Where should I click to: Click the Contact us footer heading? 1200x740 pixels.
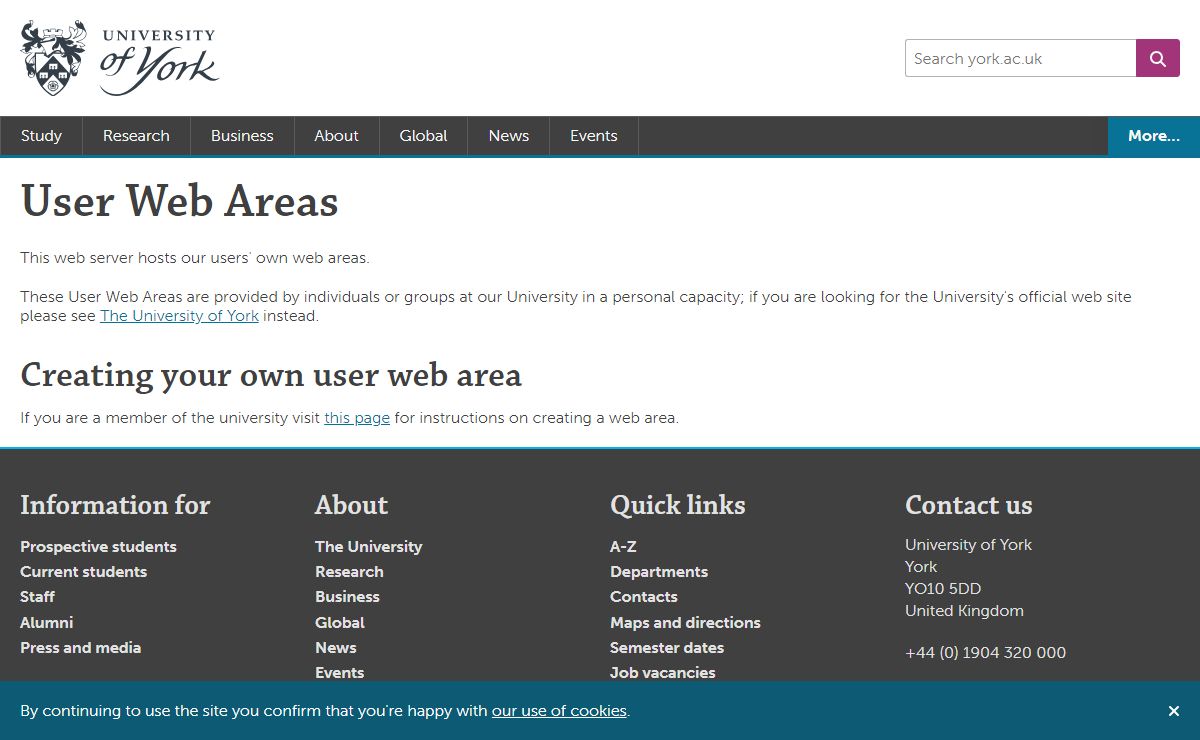pos(969,505)
